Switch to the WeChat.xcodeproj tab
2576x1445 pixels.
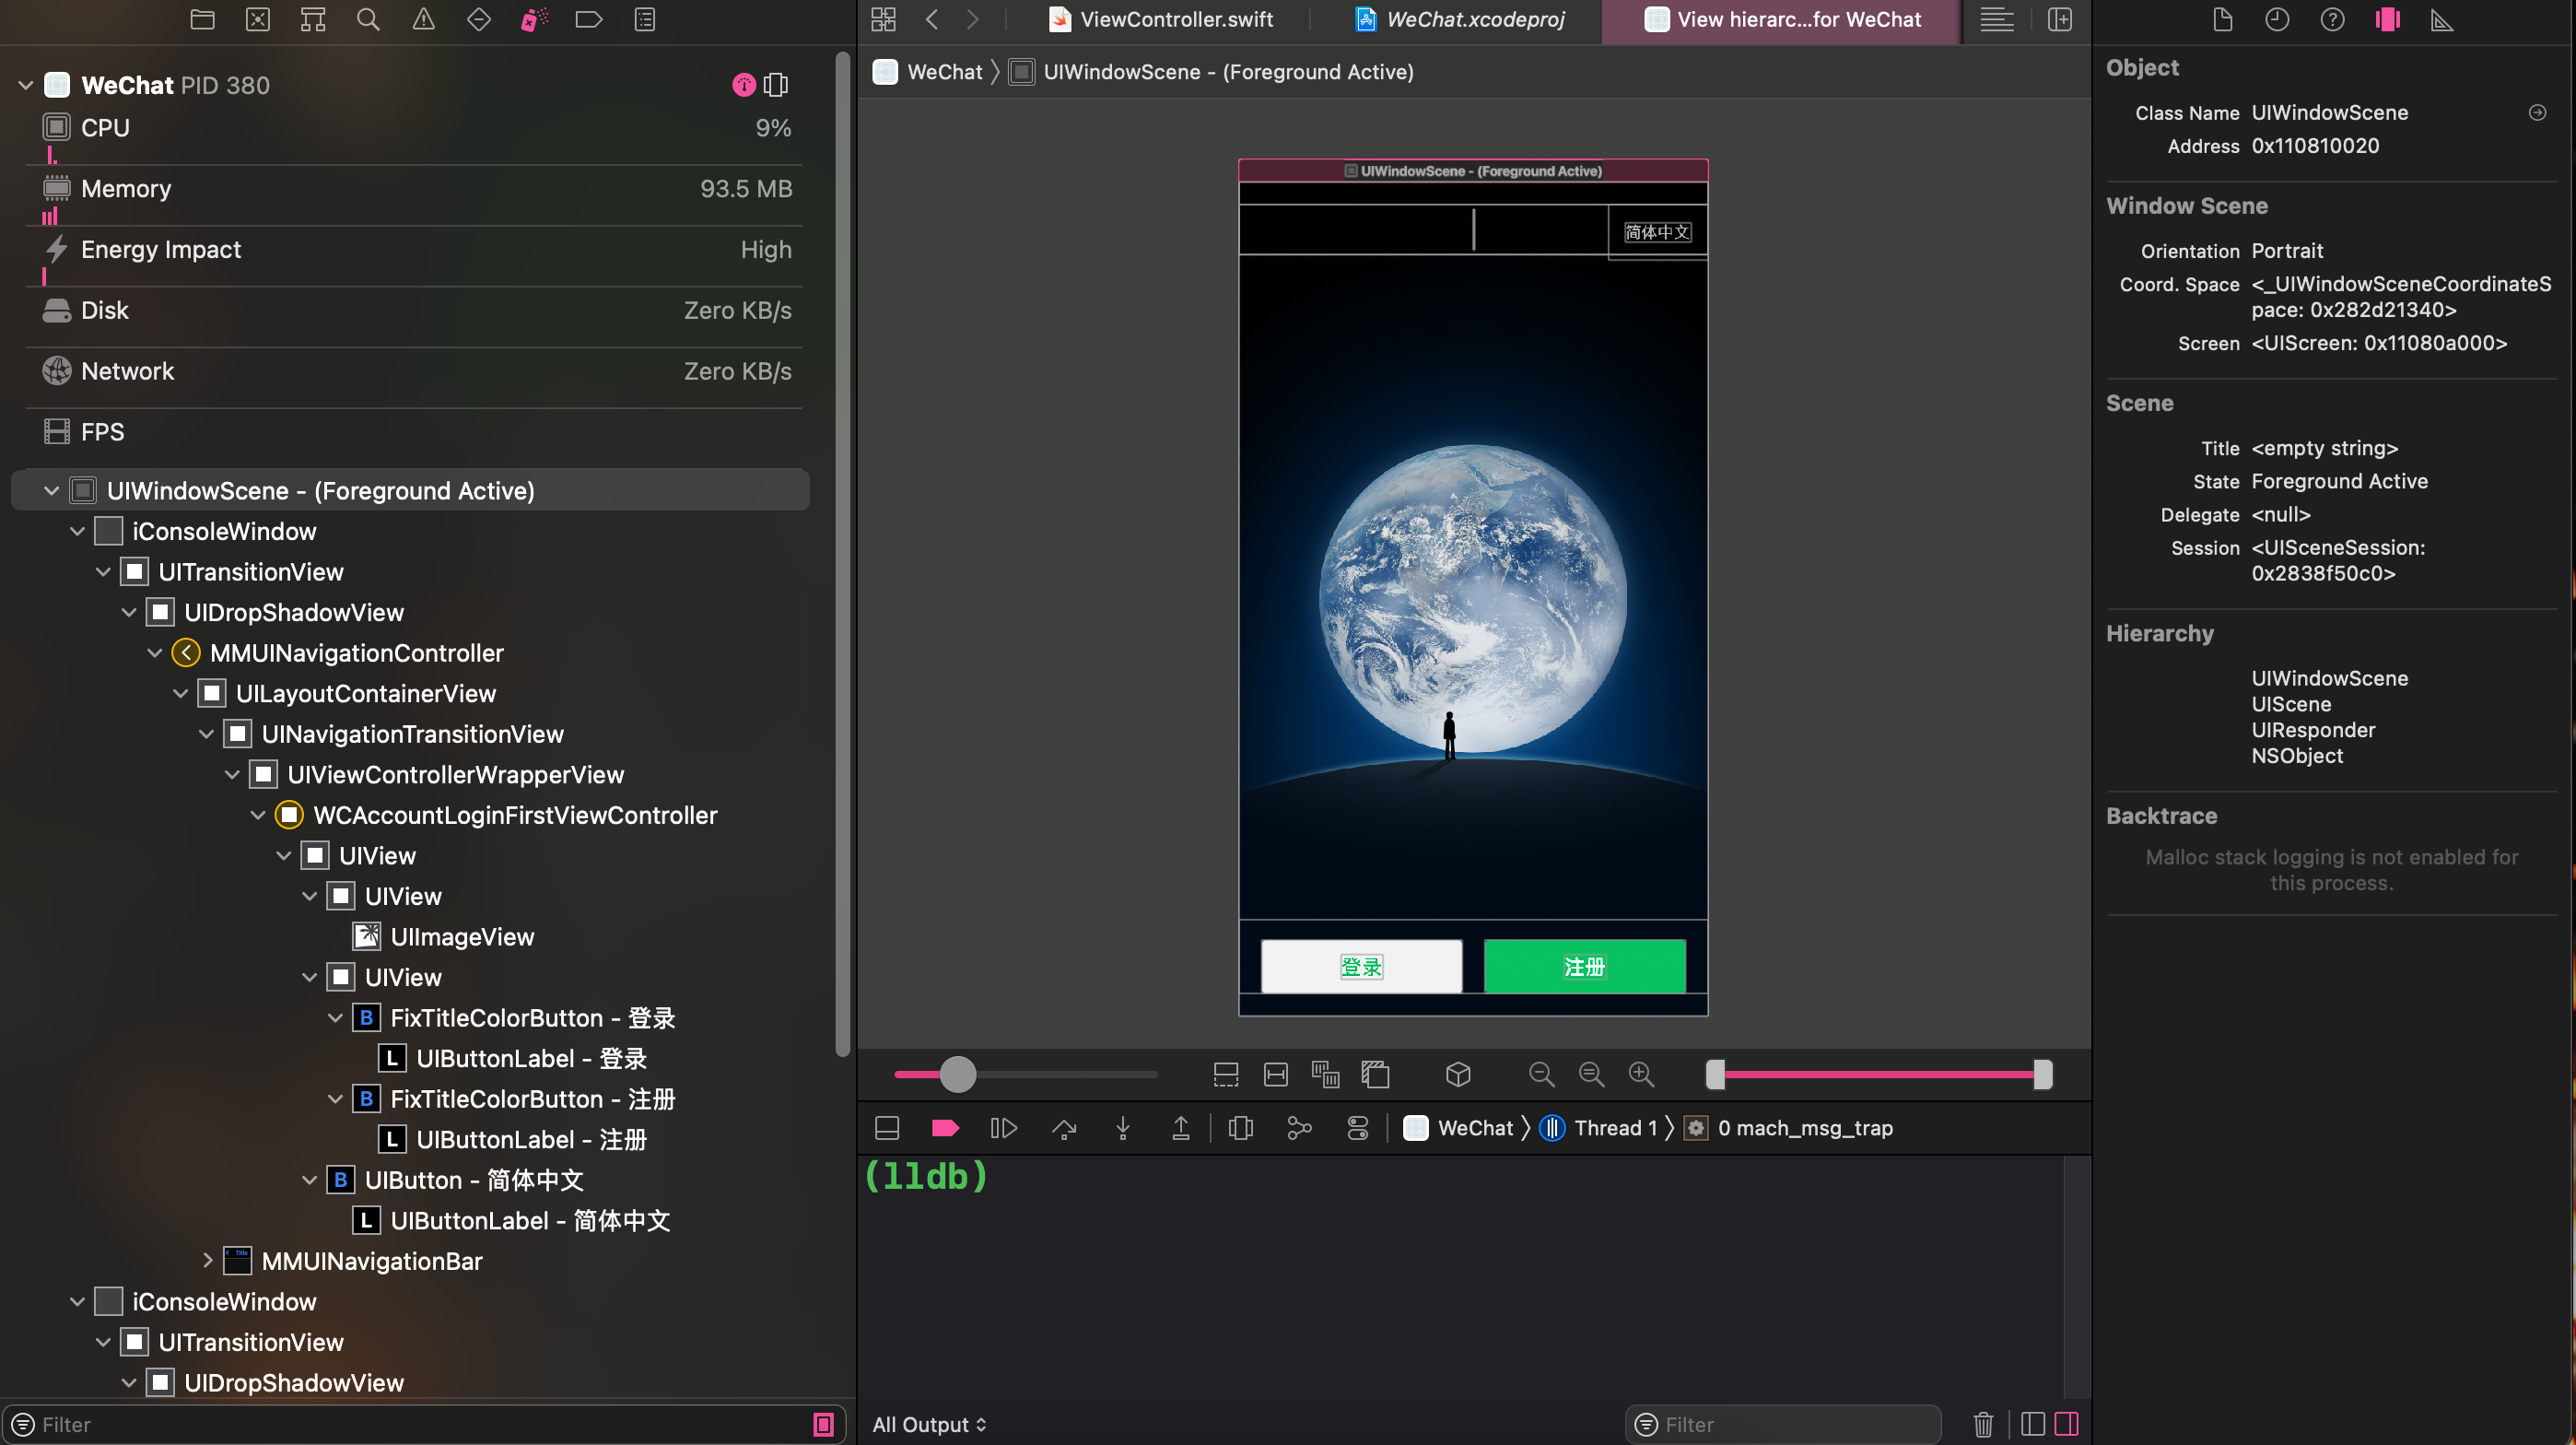1460,19
